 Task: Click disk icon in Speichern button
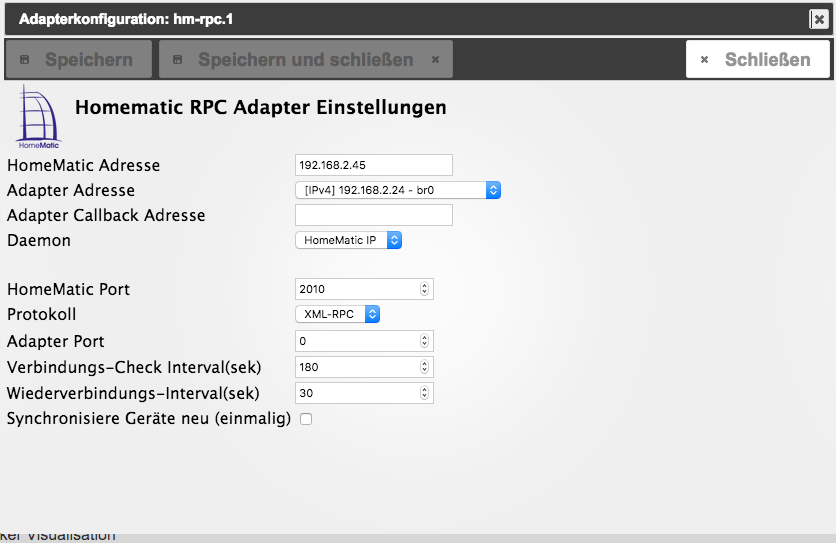(x=25, y=60)
